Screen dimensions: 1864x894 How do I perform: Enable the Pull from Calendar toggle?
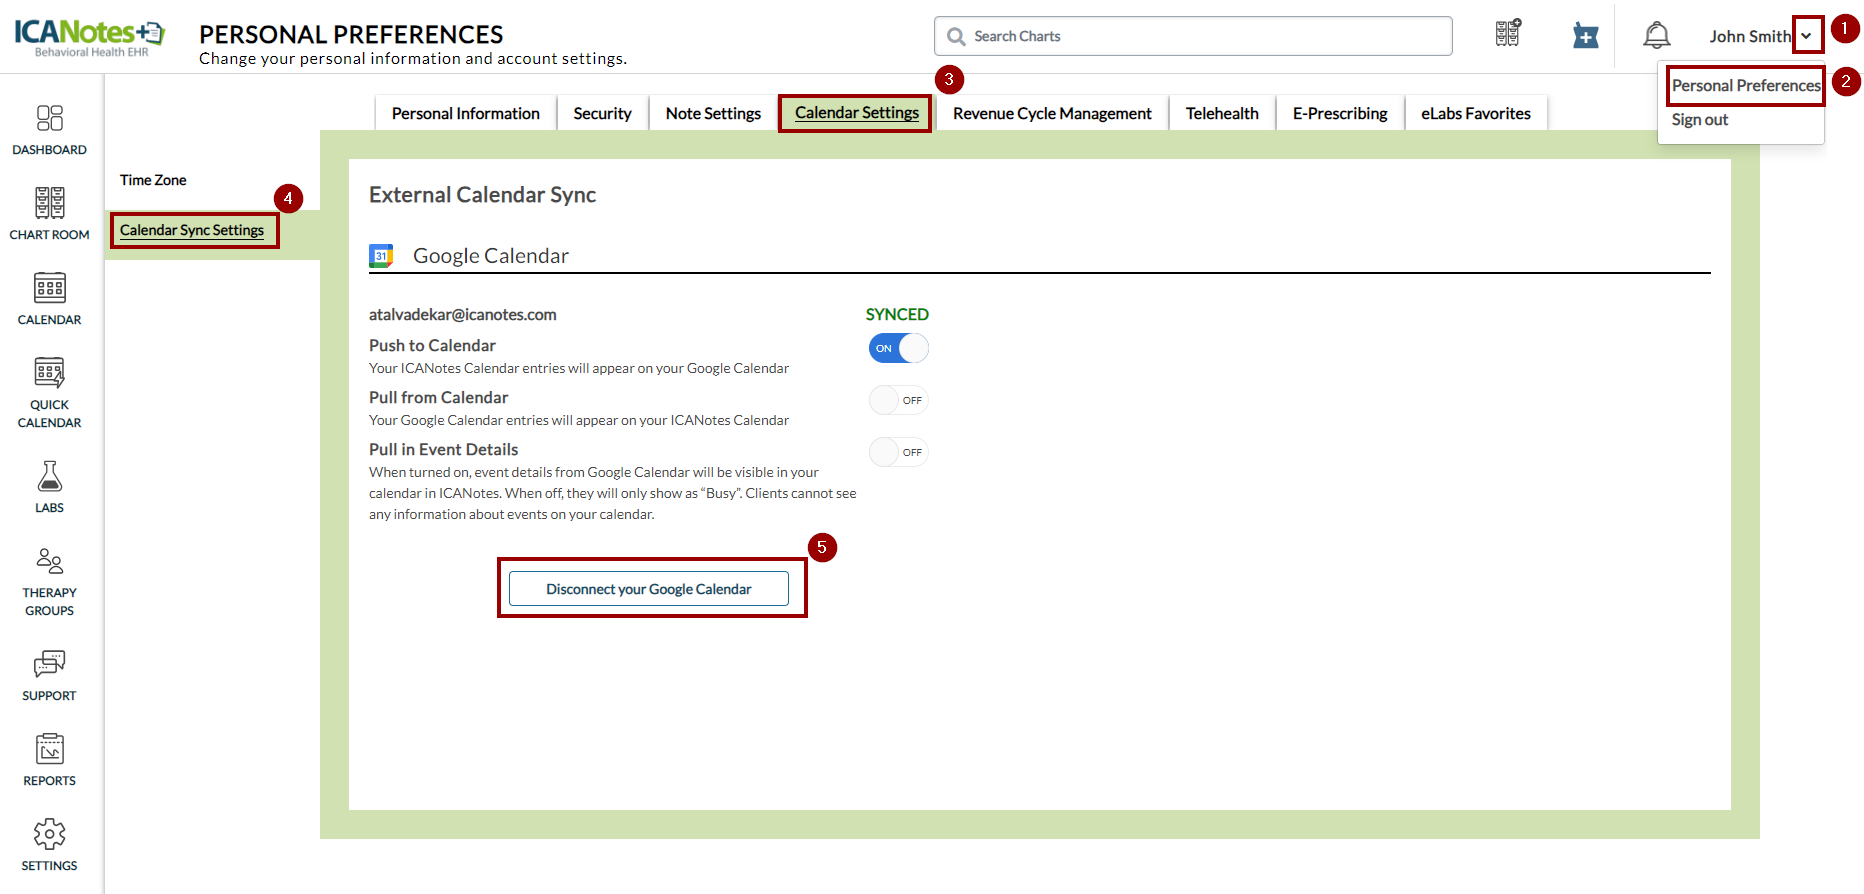point(898,400)
